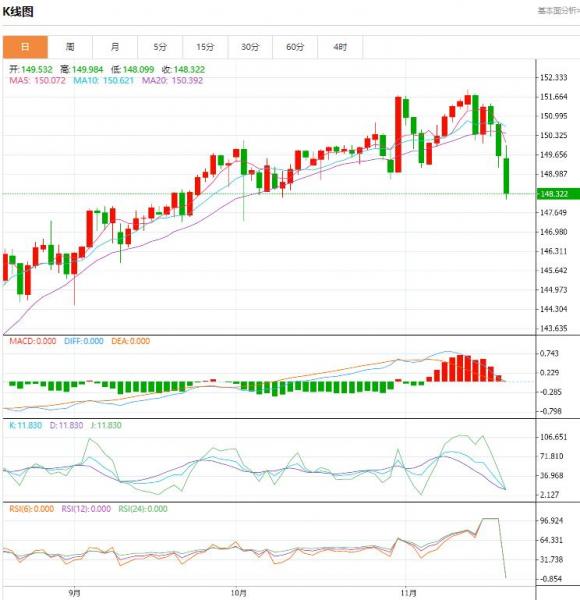Click the K: 11.830 KDJ label
Image resolution: width=580 pixels, height=600 pixels.
tap(26, 425)
